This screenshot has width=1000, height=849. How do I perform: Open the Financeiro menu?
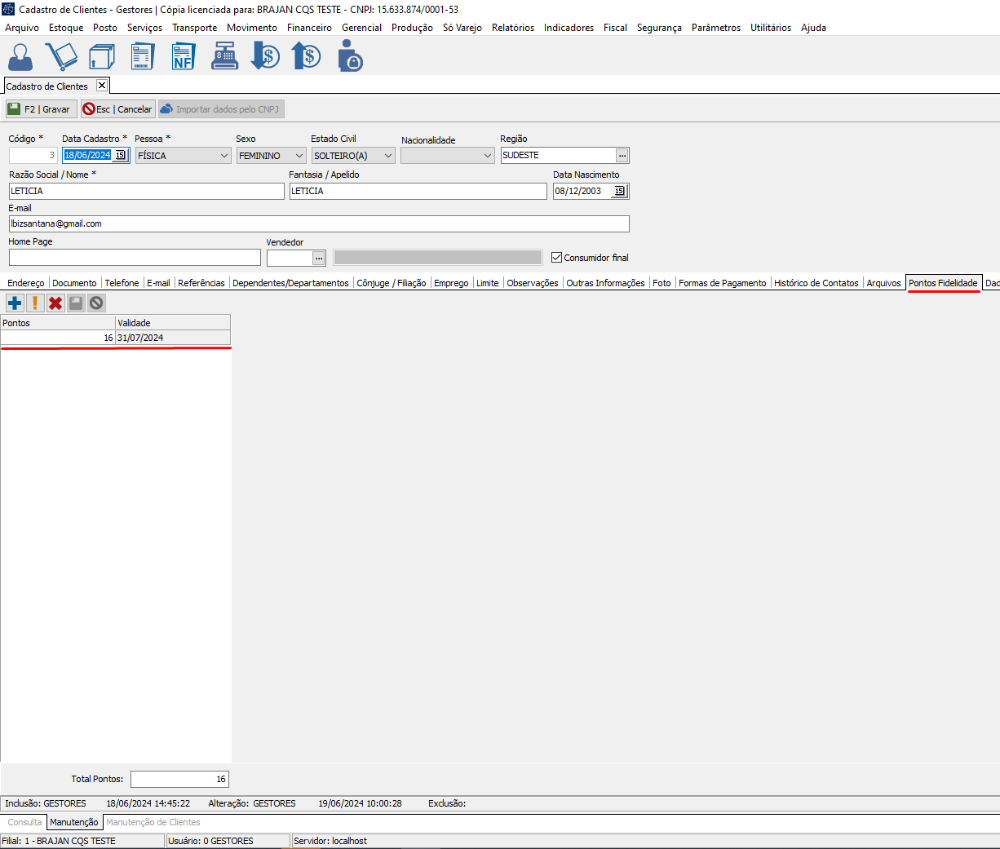pyautogui.click(x=309, y=28)
